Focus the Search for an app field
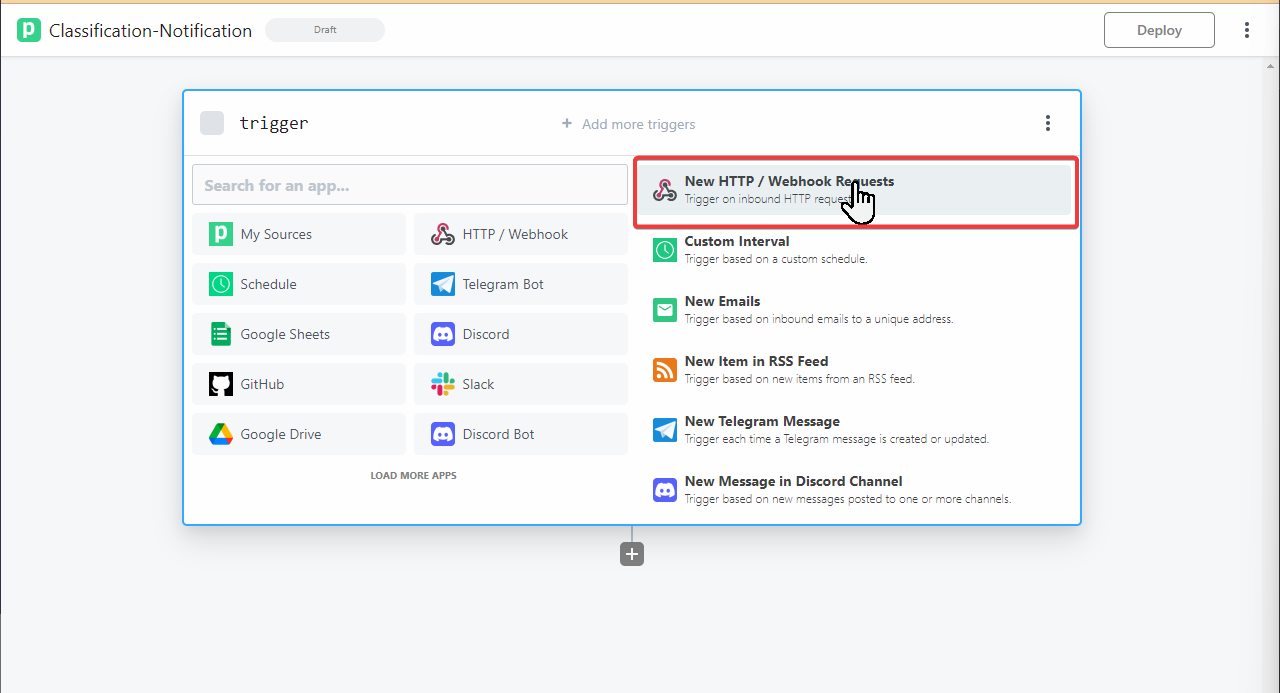The height and width of the screenshot is (693, 1280). tap(409, 185)
